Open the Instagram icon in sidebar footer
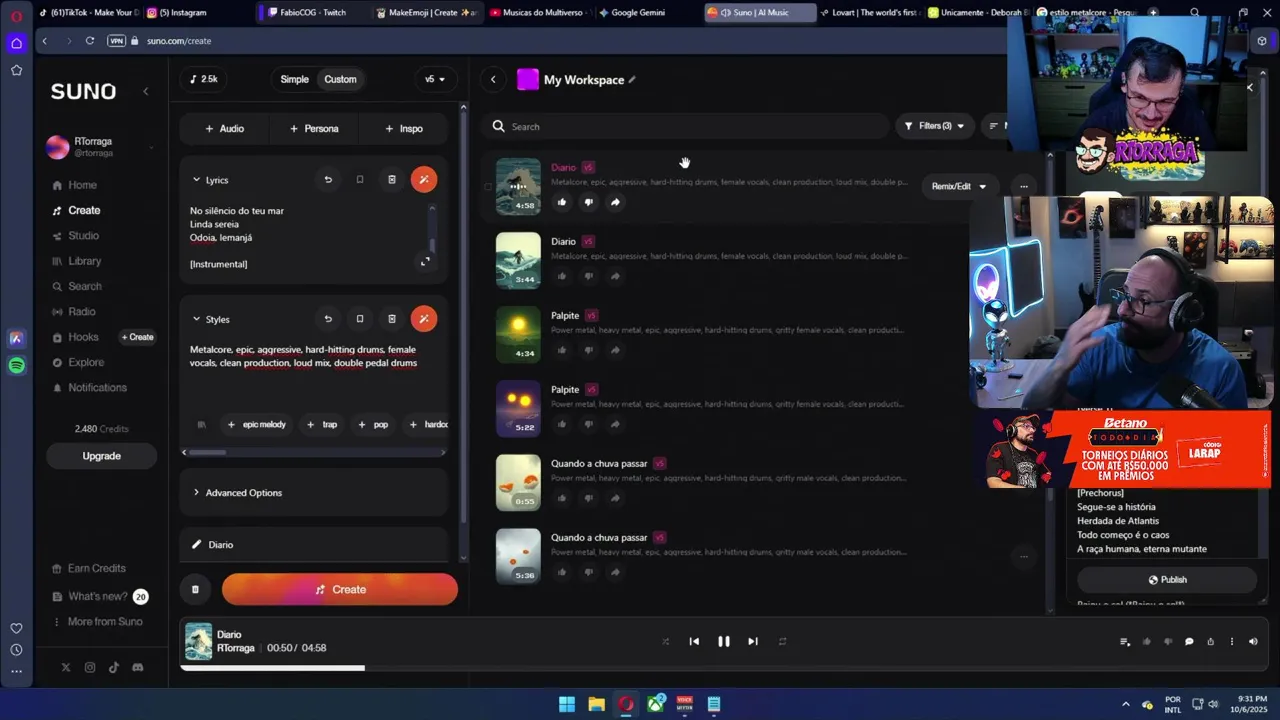The width and height of the screenshot is (1280, 720). click(90, 667)
